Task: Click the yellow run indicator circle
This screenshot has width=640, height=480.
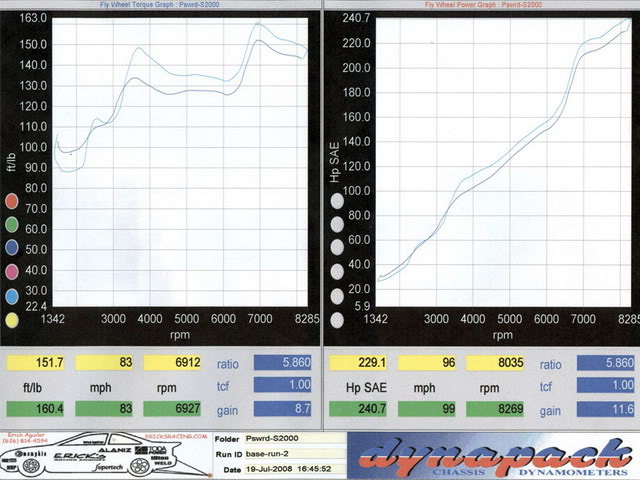Action: point(11,320)
